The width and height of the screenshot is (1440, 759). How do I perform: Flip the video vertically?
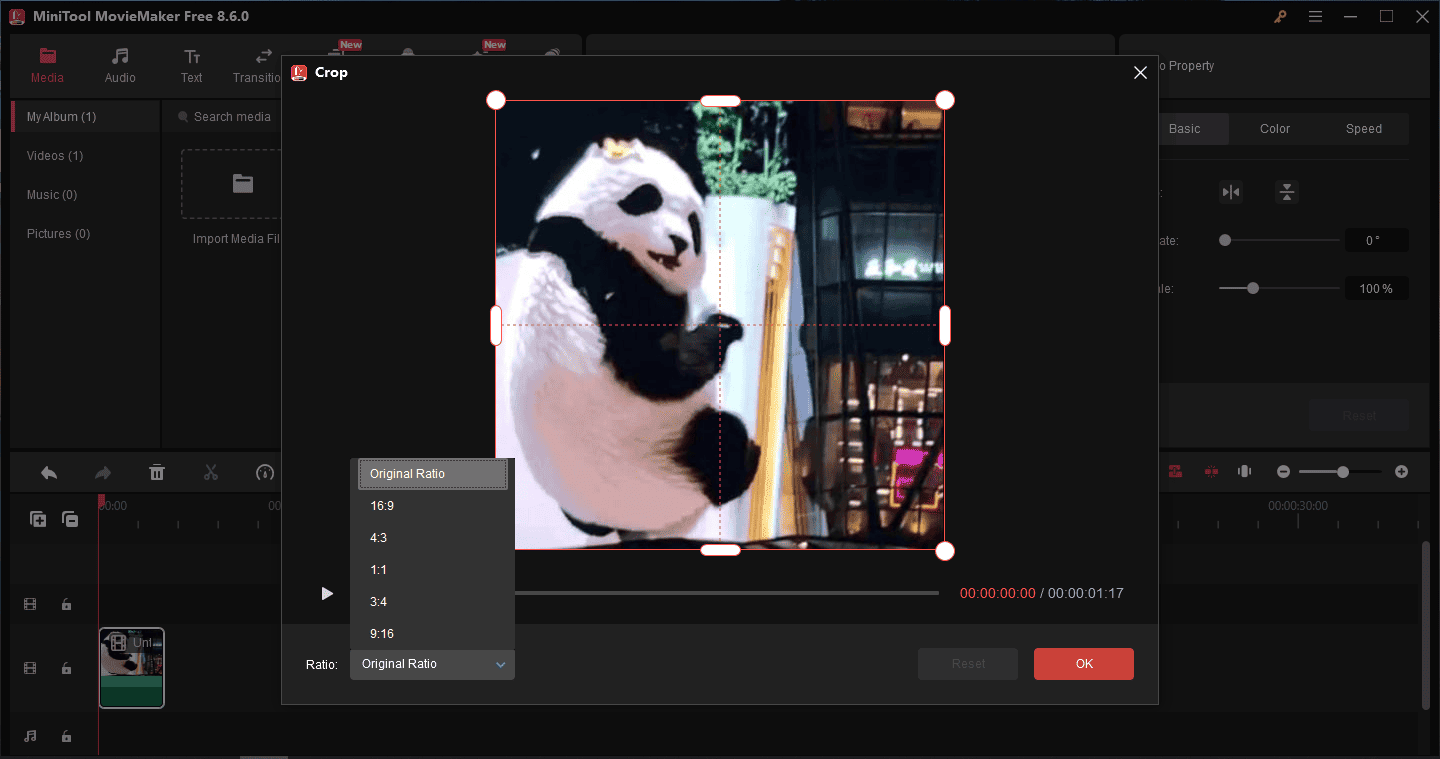pyautogui.click(x=1287, y=192)
